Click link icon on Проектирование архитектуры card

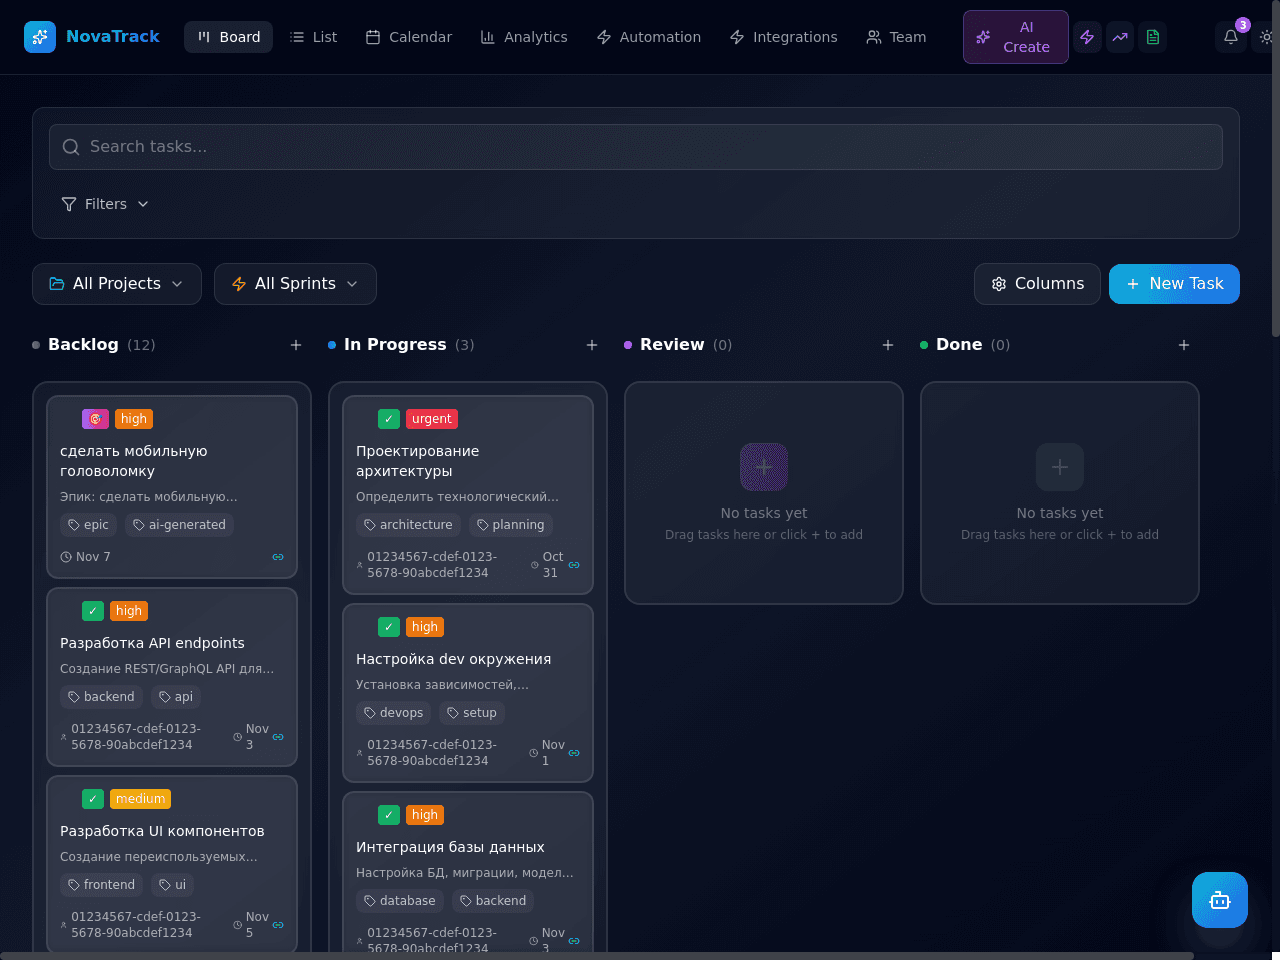coord(574,565)
